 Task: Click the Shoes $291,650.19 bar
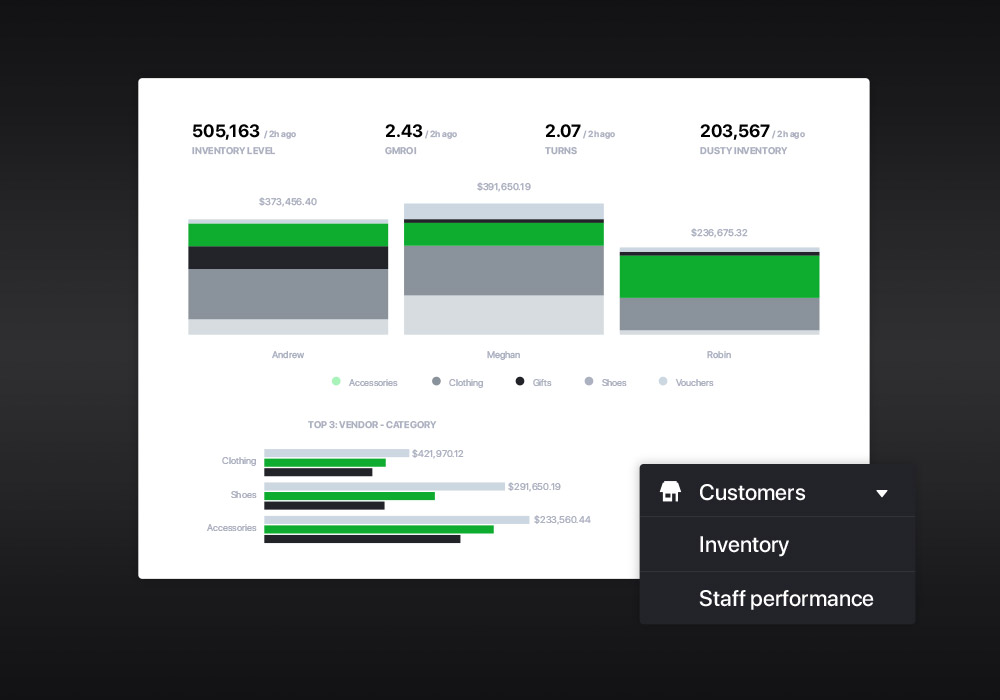(385, 486)
